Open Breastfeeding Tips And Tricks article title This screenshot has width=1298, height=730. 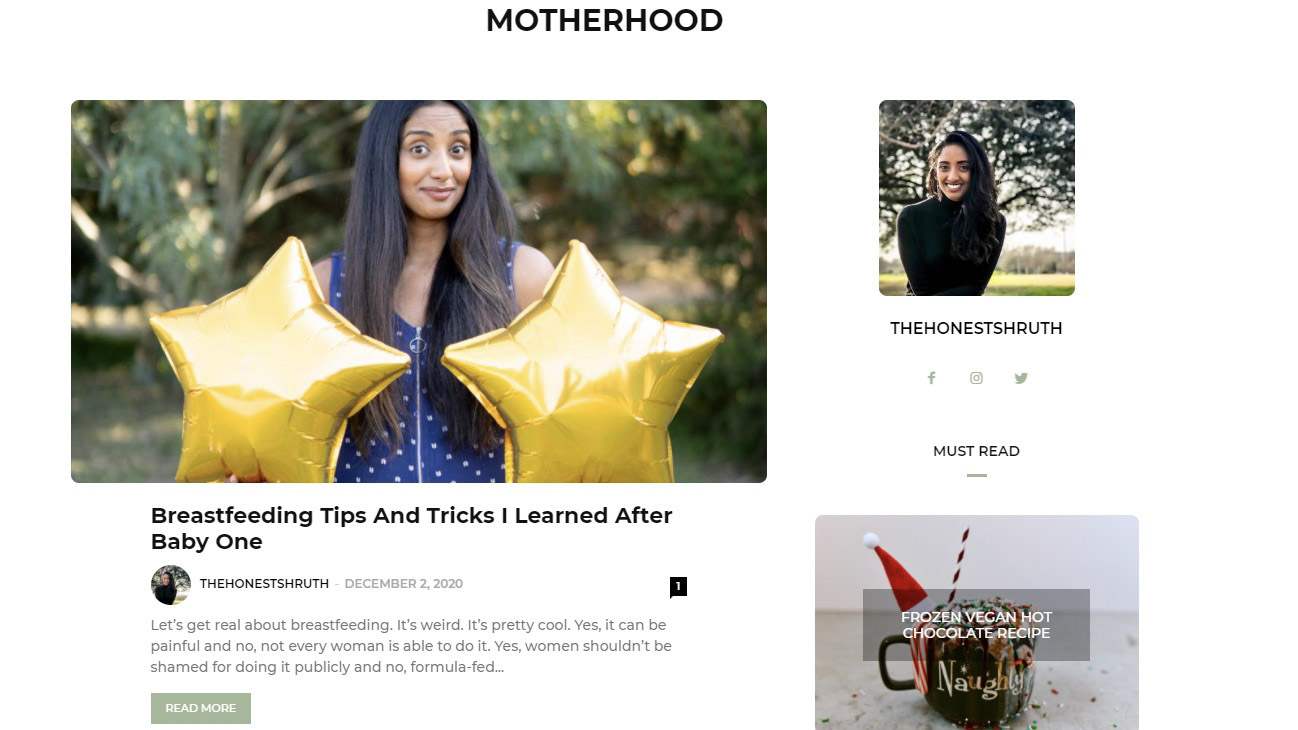tap(411, 528)
